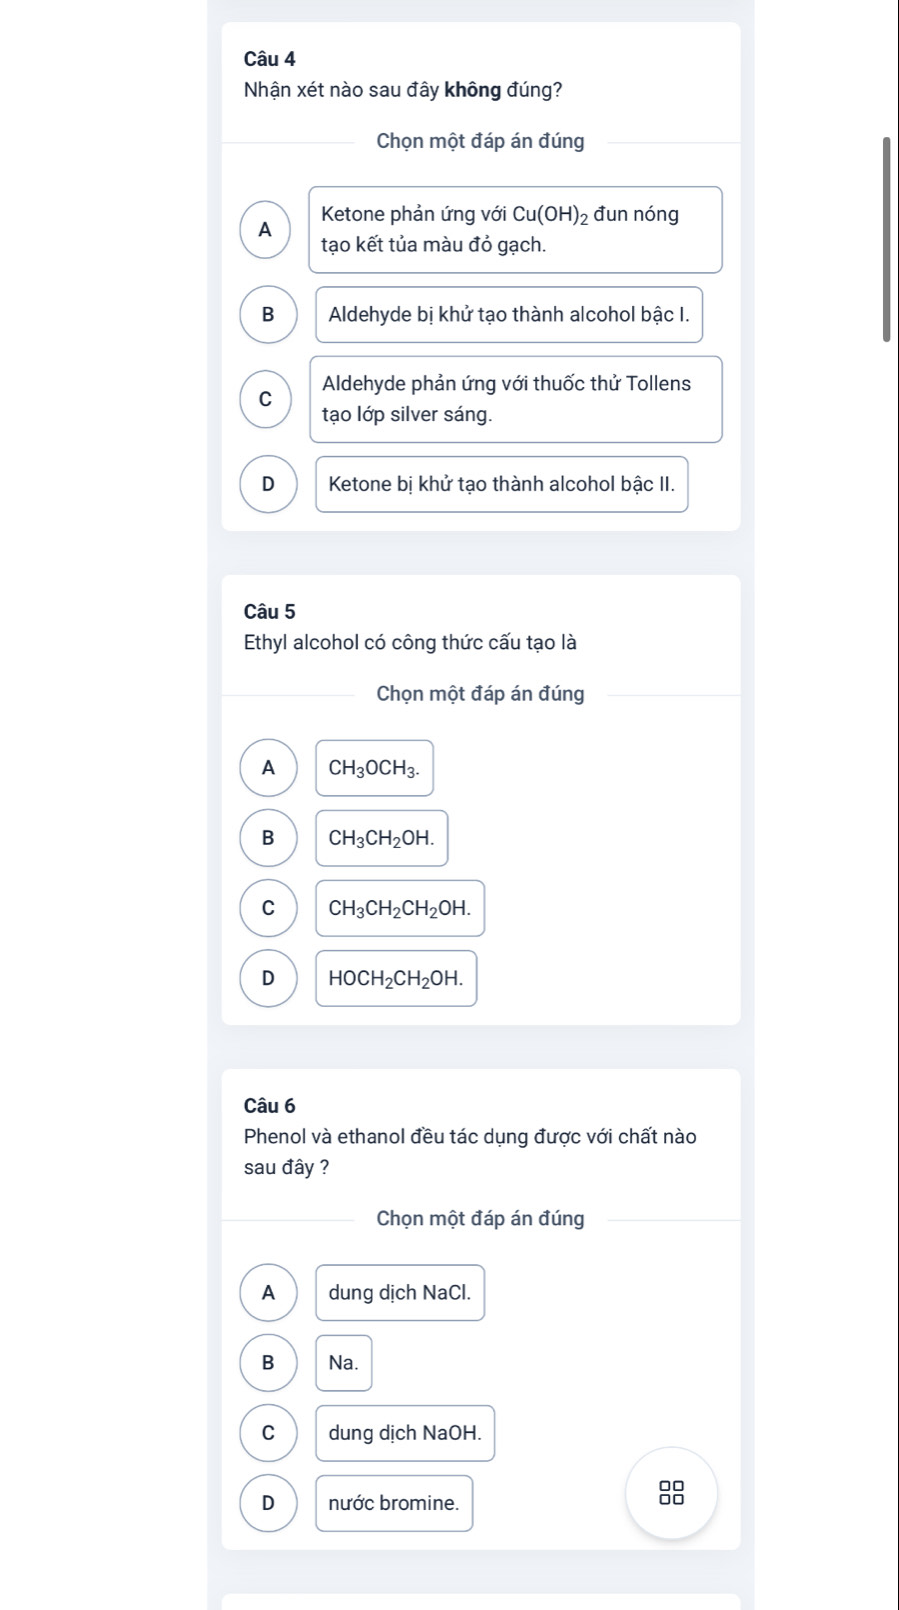Select radio B for Câu 5

[x=268, y=838]
